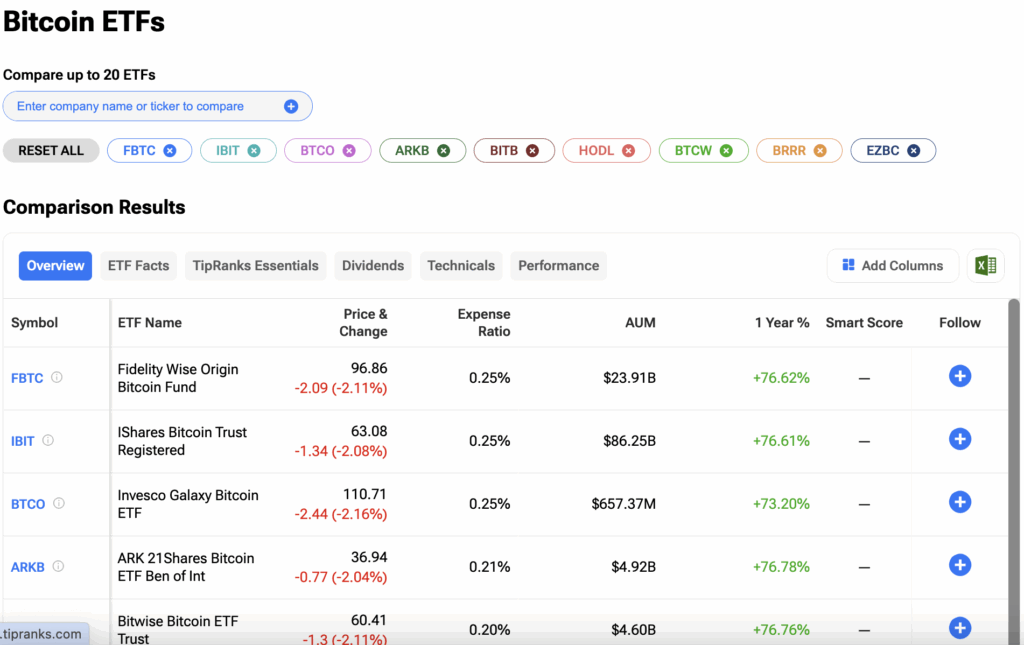The image size is (1024, 645).
Task: Open info icon next to FBTC symbol
Action: click(x=57, y=377)
